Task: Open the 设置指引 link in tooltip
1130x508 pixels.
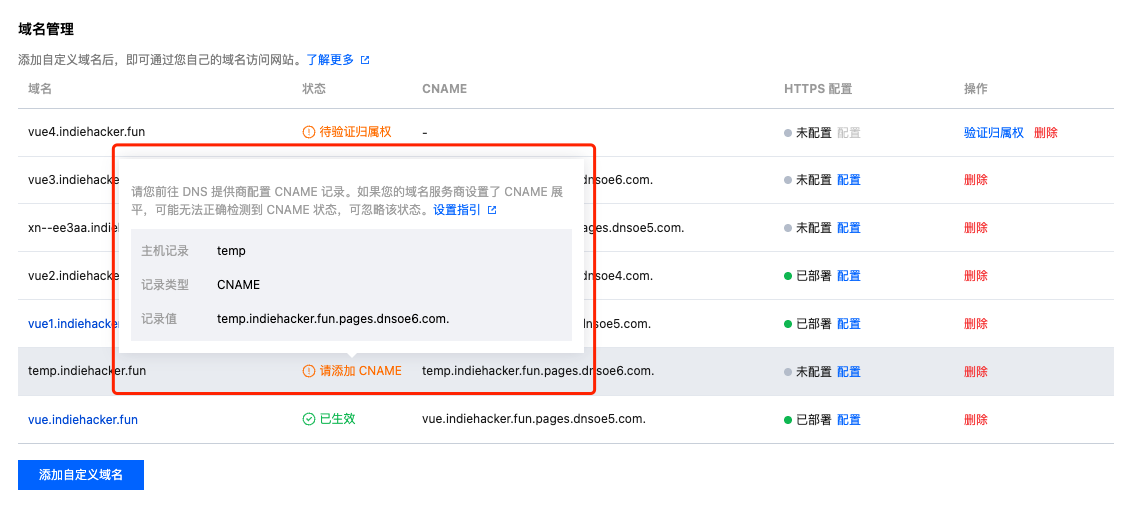Action: 456,210
